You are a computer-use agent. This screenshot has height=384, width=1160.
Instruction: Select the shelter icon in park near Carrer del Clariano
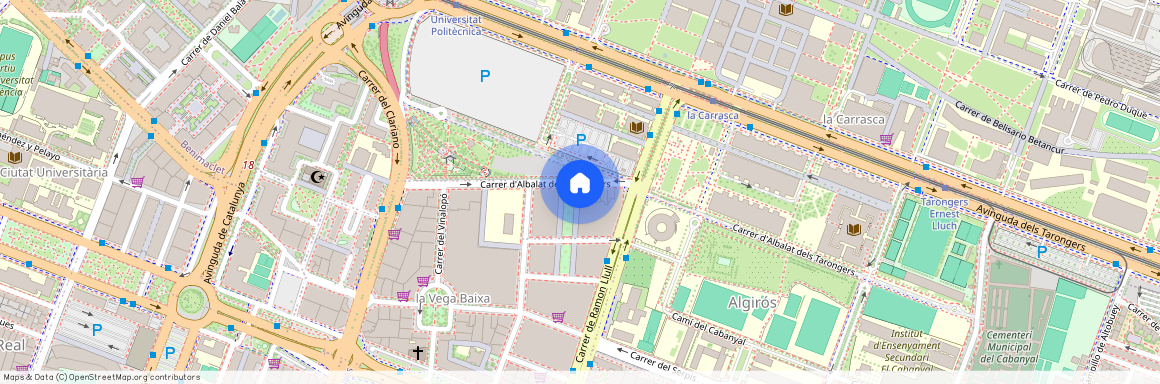click(x=449, y=158)
